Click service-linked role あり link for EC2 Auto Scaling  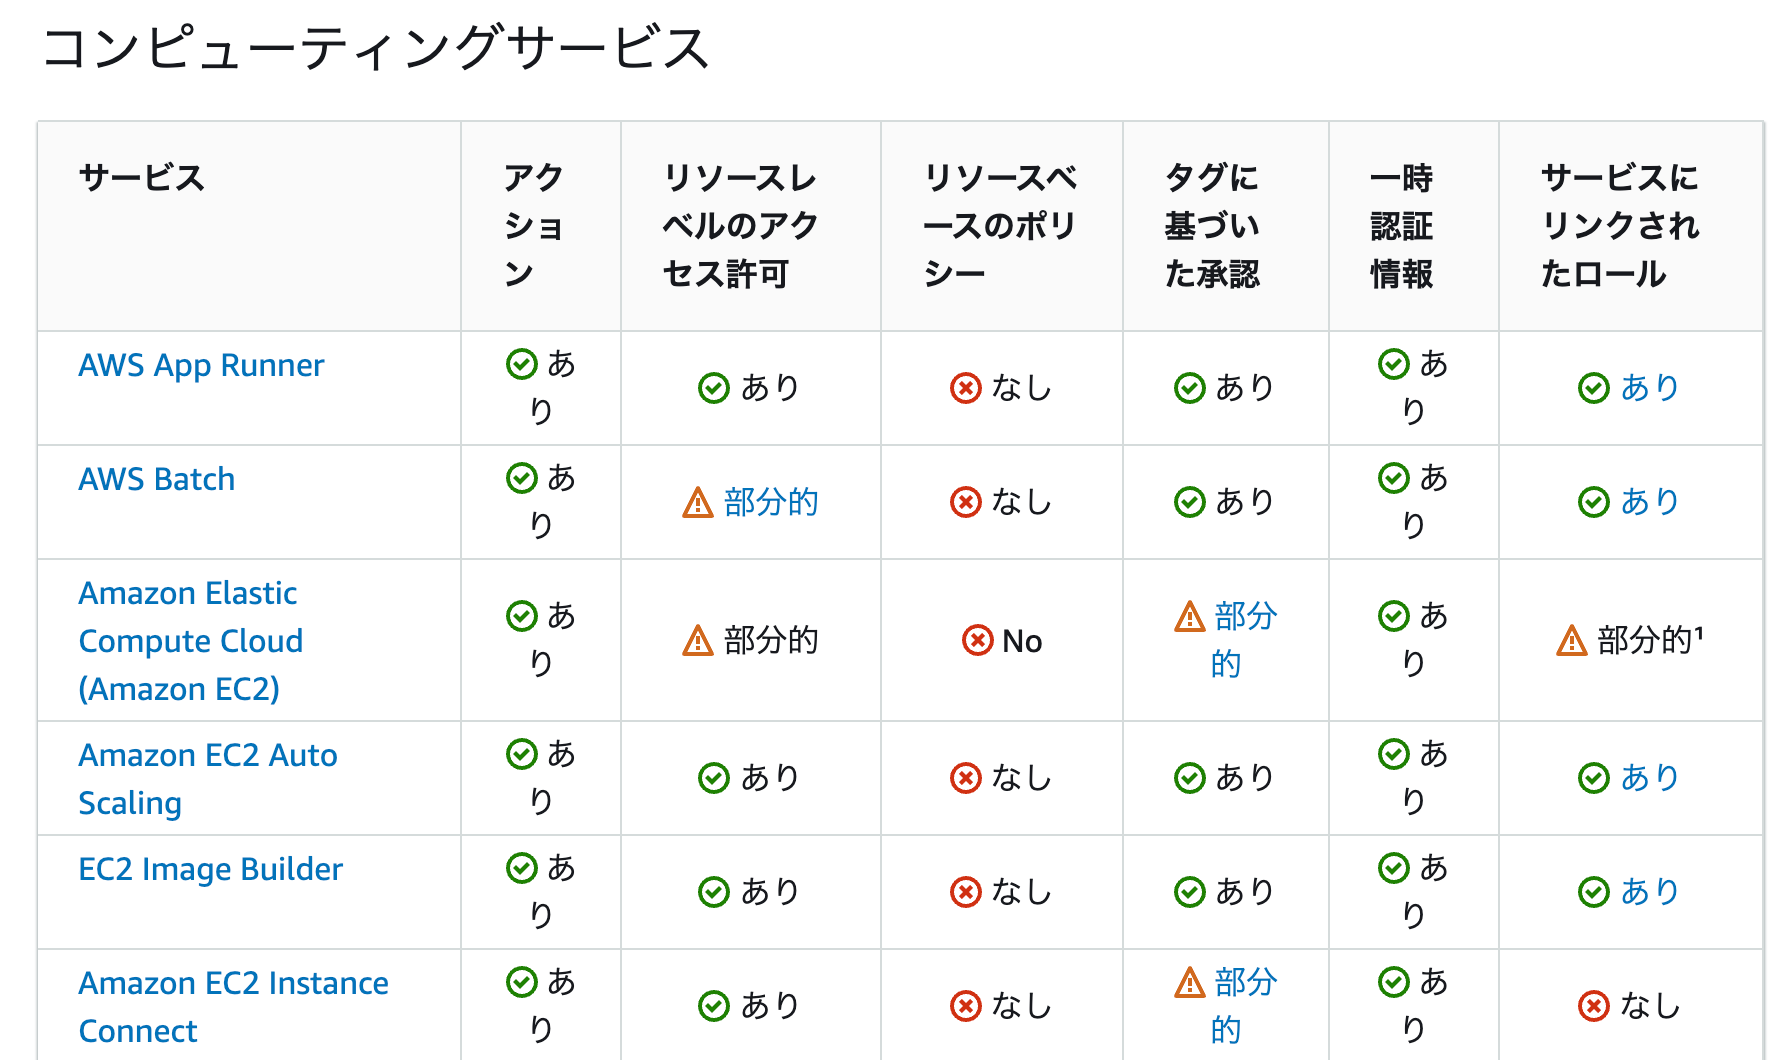[1649, 778]
